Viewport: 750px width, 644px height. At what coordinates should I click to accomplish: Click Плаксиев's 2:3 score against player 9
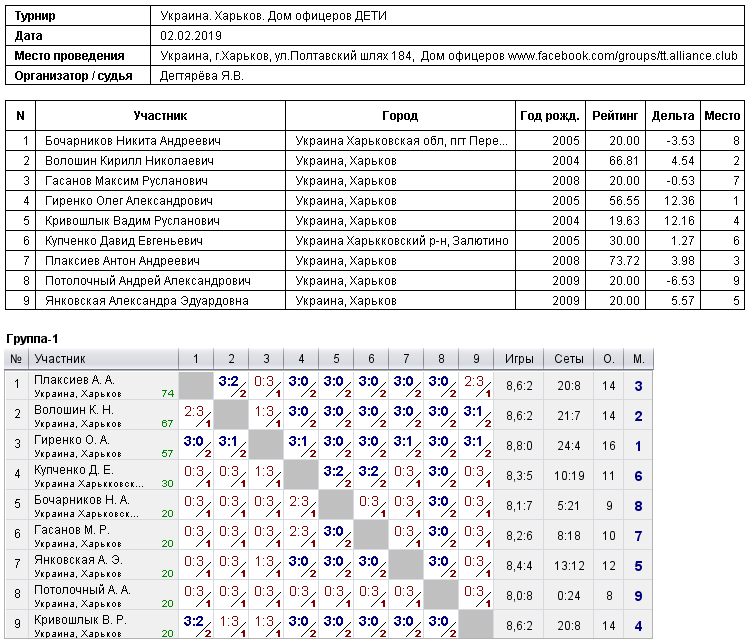[x=474, y=381]
